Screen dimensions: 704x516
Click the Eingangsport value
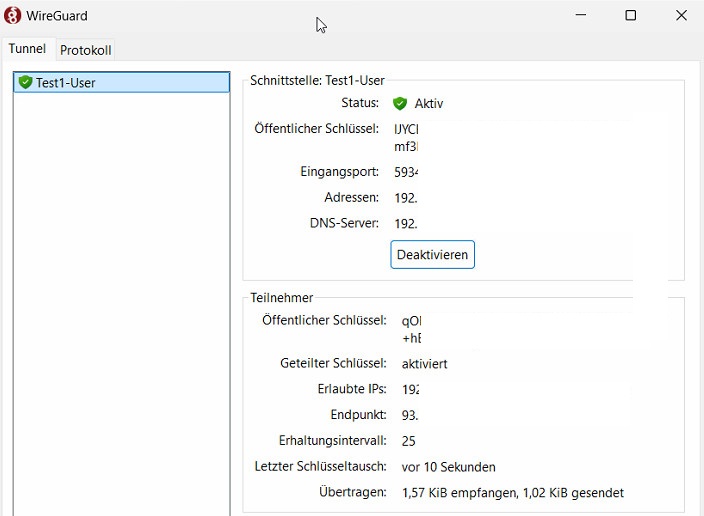point(406,171)
